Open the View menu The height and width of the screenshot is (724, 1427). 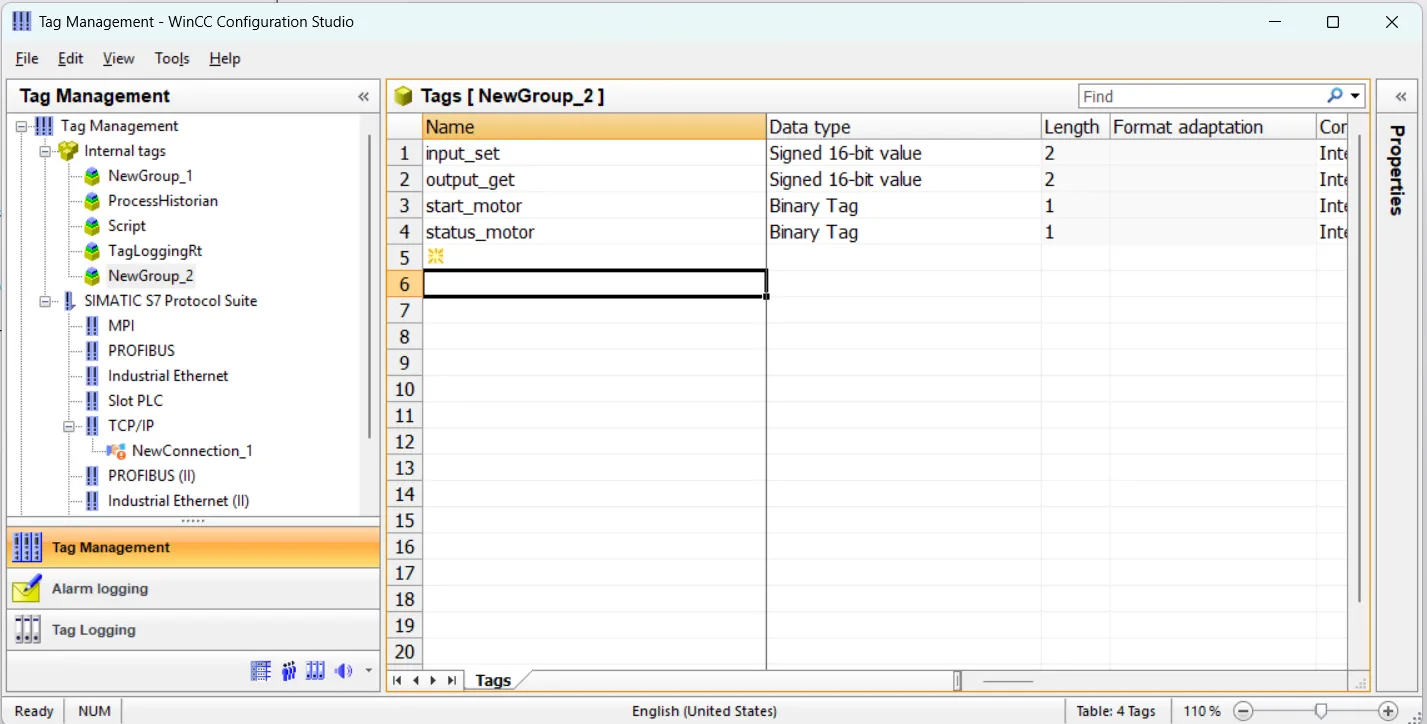pyautogui.click(x=118, y=58)
